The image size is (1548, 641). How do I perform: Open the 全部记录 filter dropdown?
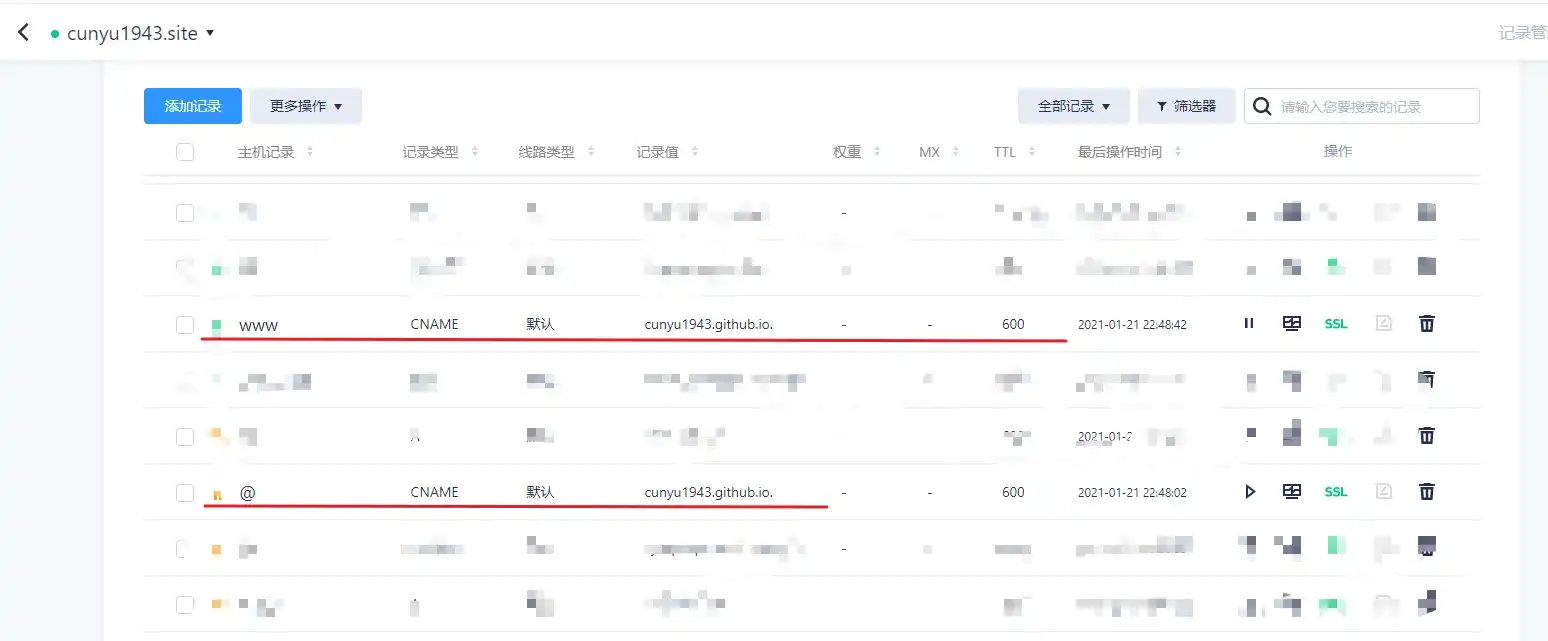tap(1074, 106)
